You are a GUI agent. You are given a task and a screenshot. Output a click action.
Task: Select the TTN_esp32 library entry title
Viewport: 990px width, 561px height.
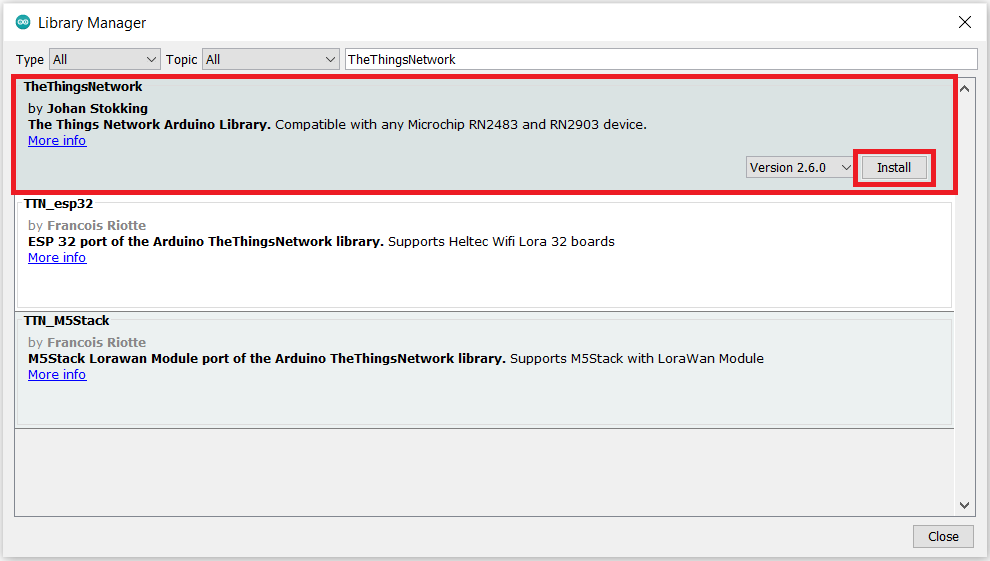[58, 203]
